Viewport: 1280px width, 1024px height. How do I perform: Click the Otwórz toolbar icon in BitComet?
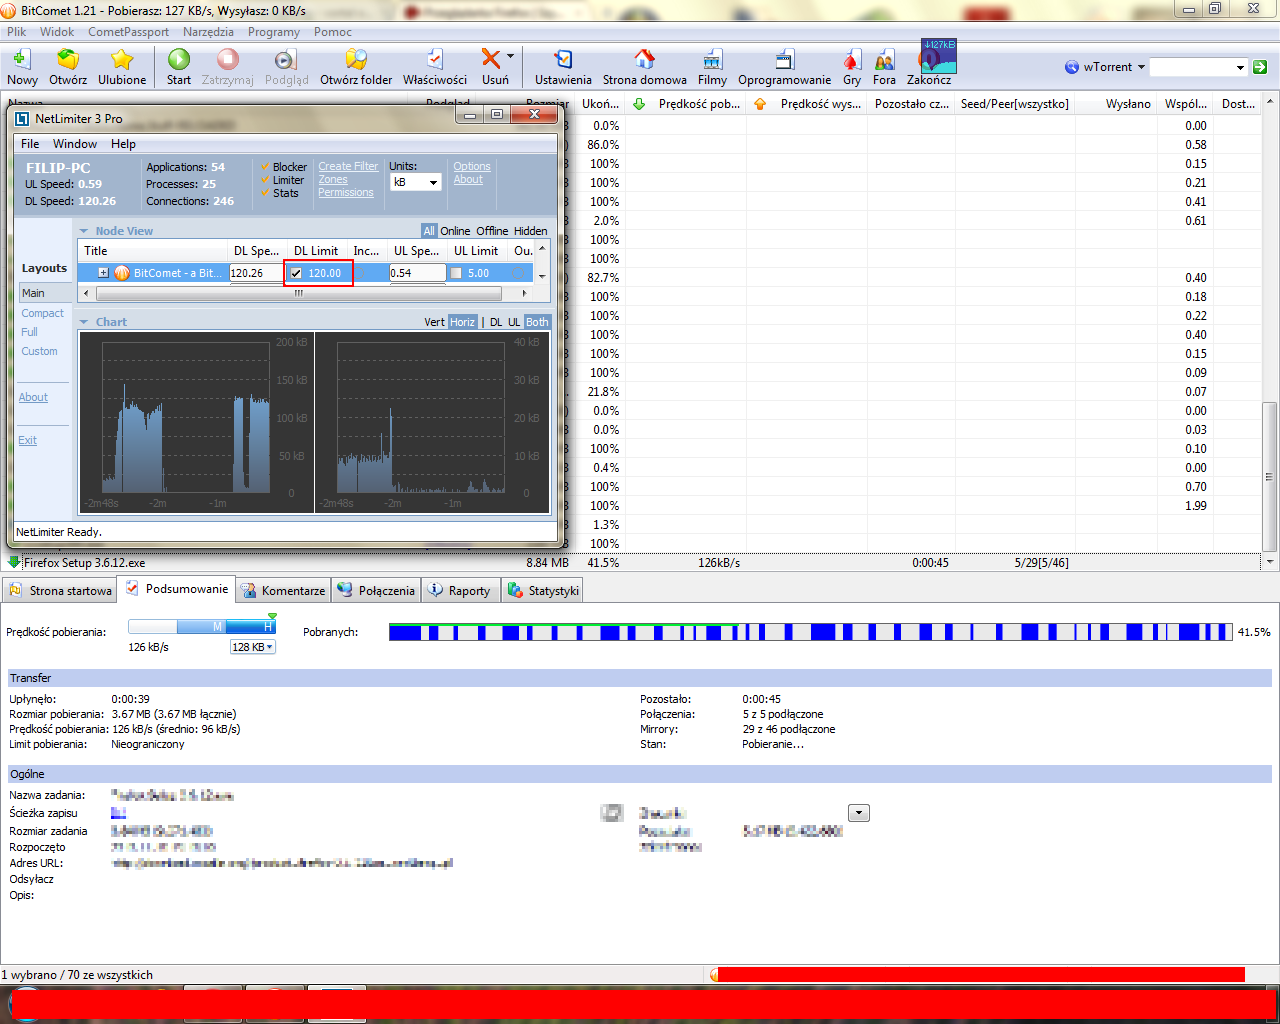pos(68,59)
